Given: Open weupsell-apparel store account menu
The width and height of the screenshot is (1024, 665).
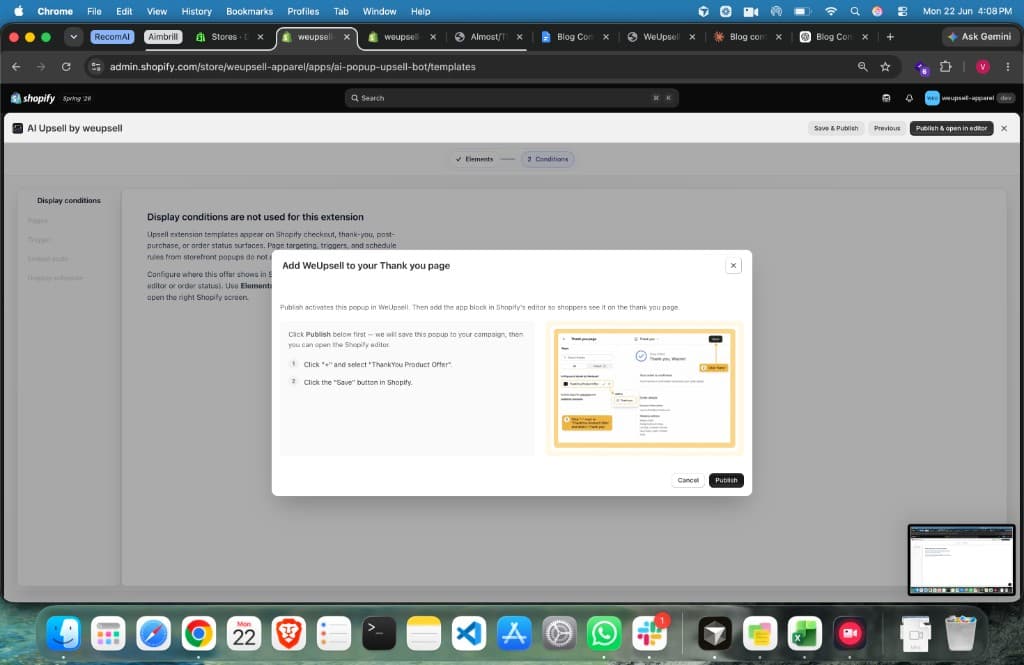Looking at the screenshot, I should 969,98.
